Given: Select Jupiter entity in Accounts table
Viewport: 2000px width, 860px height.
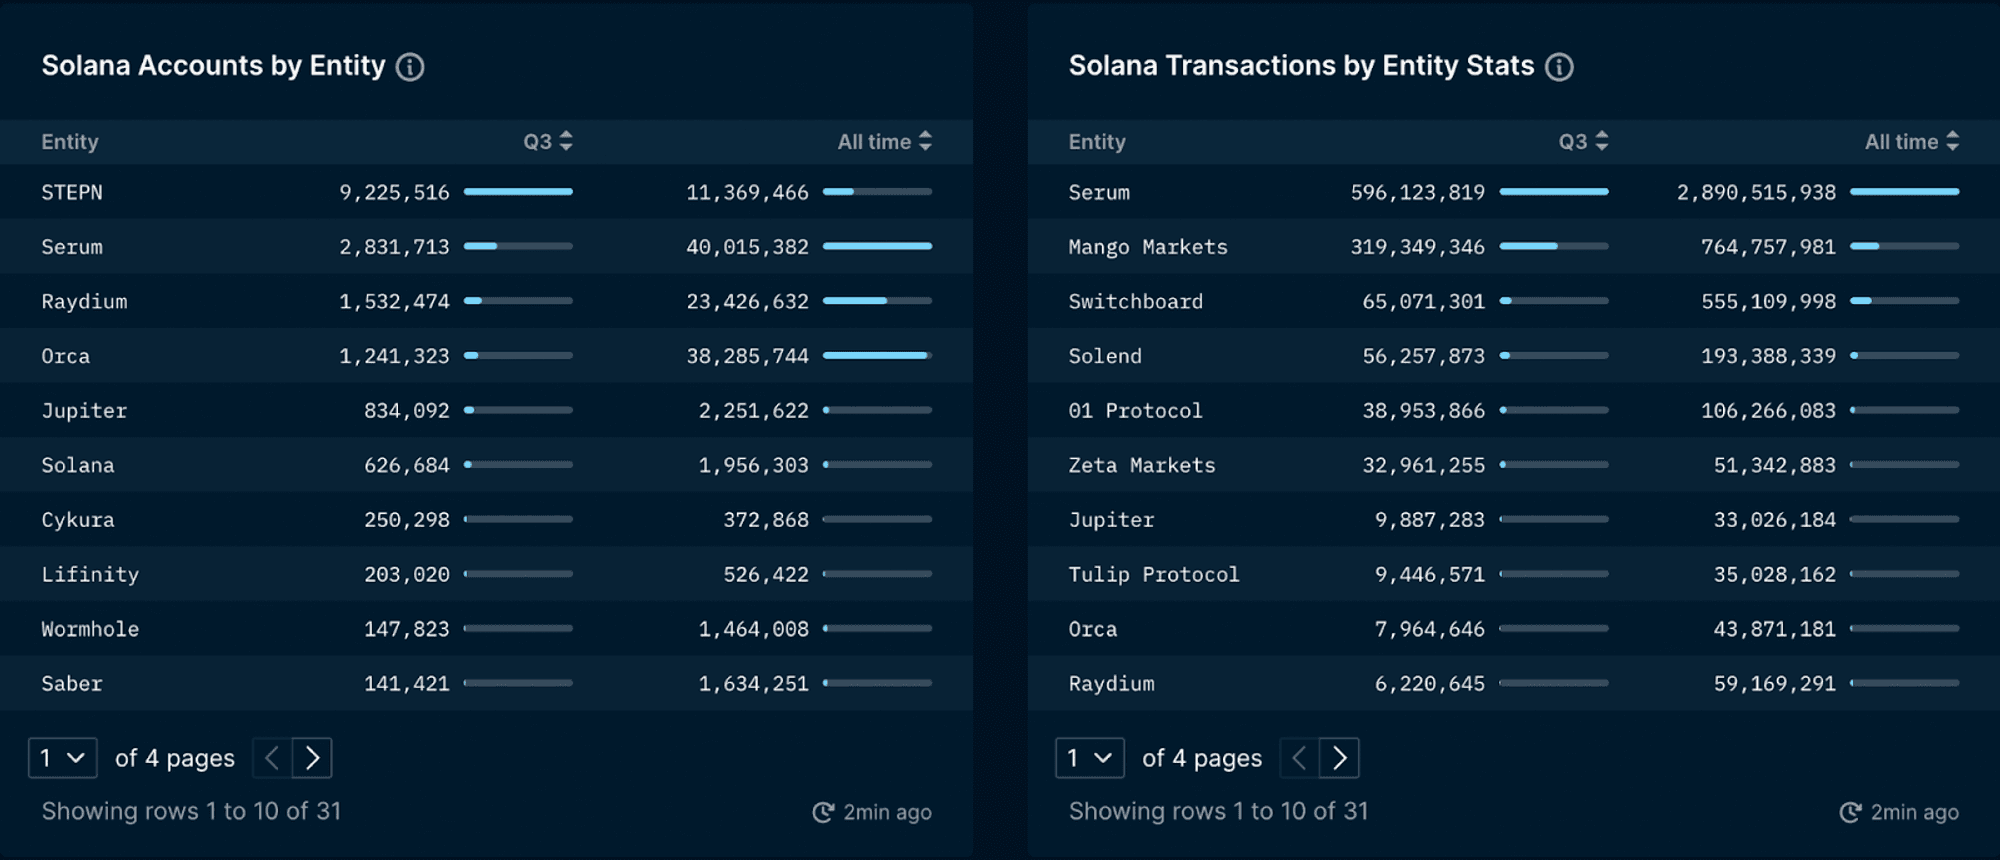Looking at the screenshot, I should tap(84, 411).
